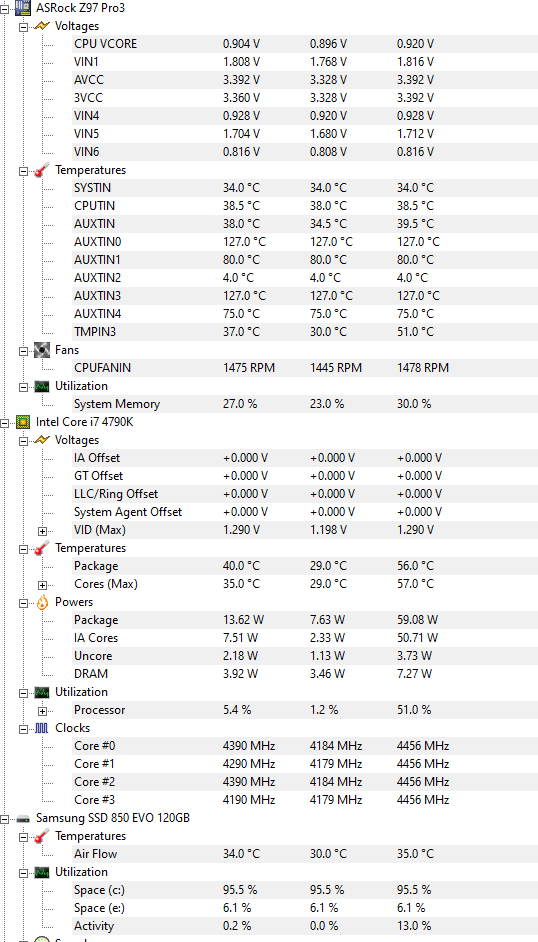Click the lightning icon beside ASRock Voltages
This screenshot has width=538, height=942.
(42, 26)
